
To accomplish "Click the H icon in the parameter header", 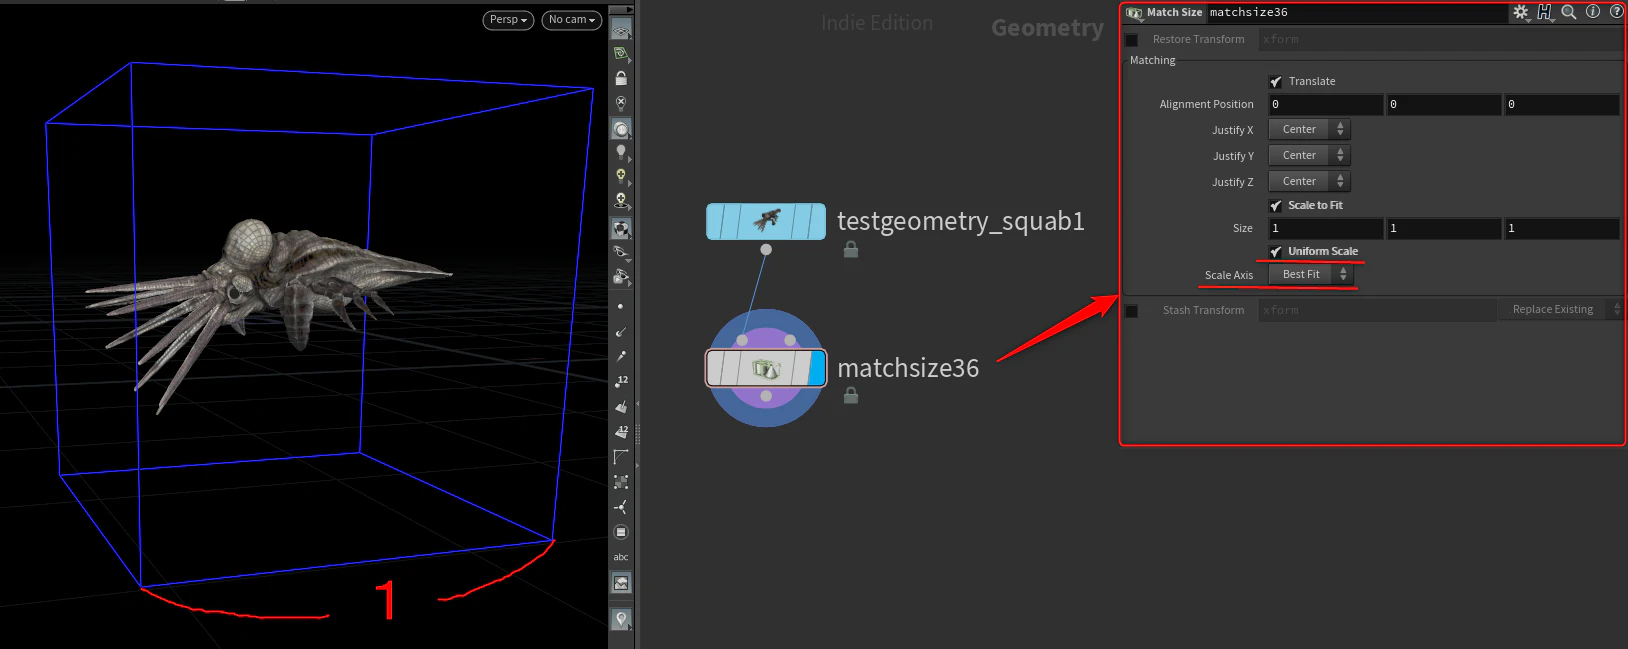I will point(1545,12).
